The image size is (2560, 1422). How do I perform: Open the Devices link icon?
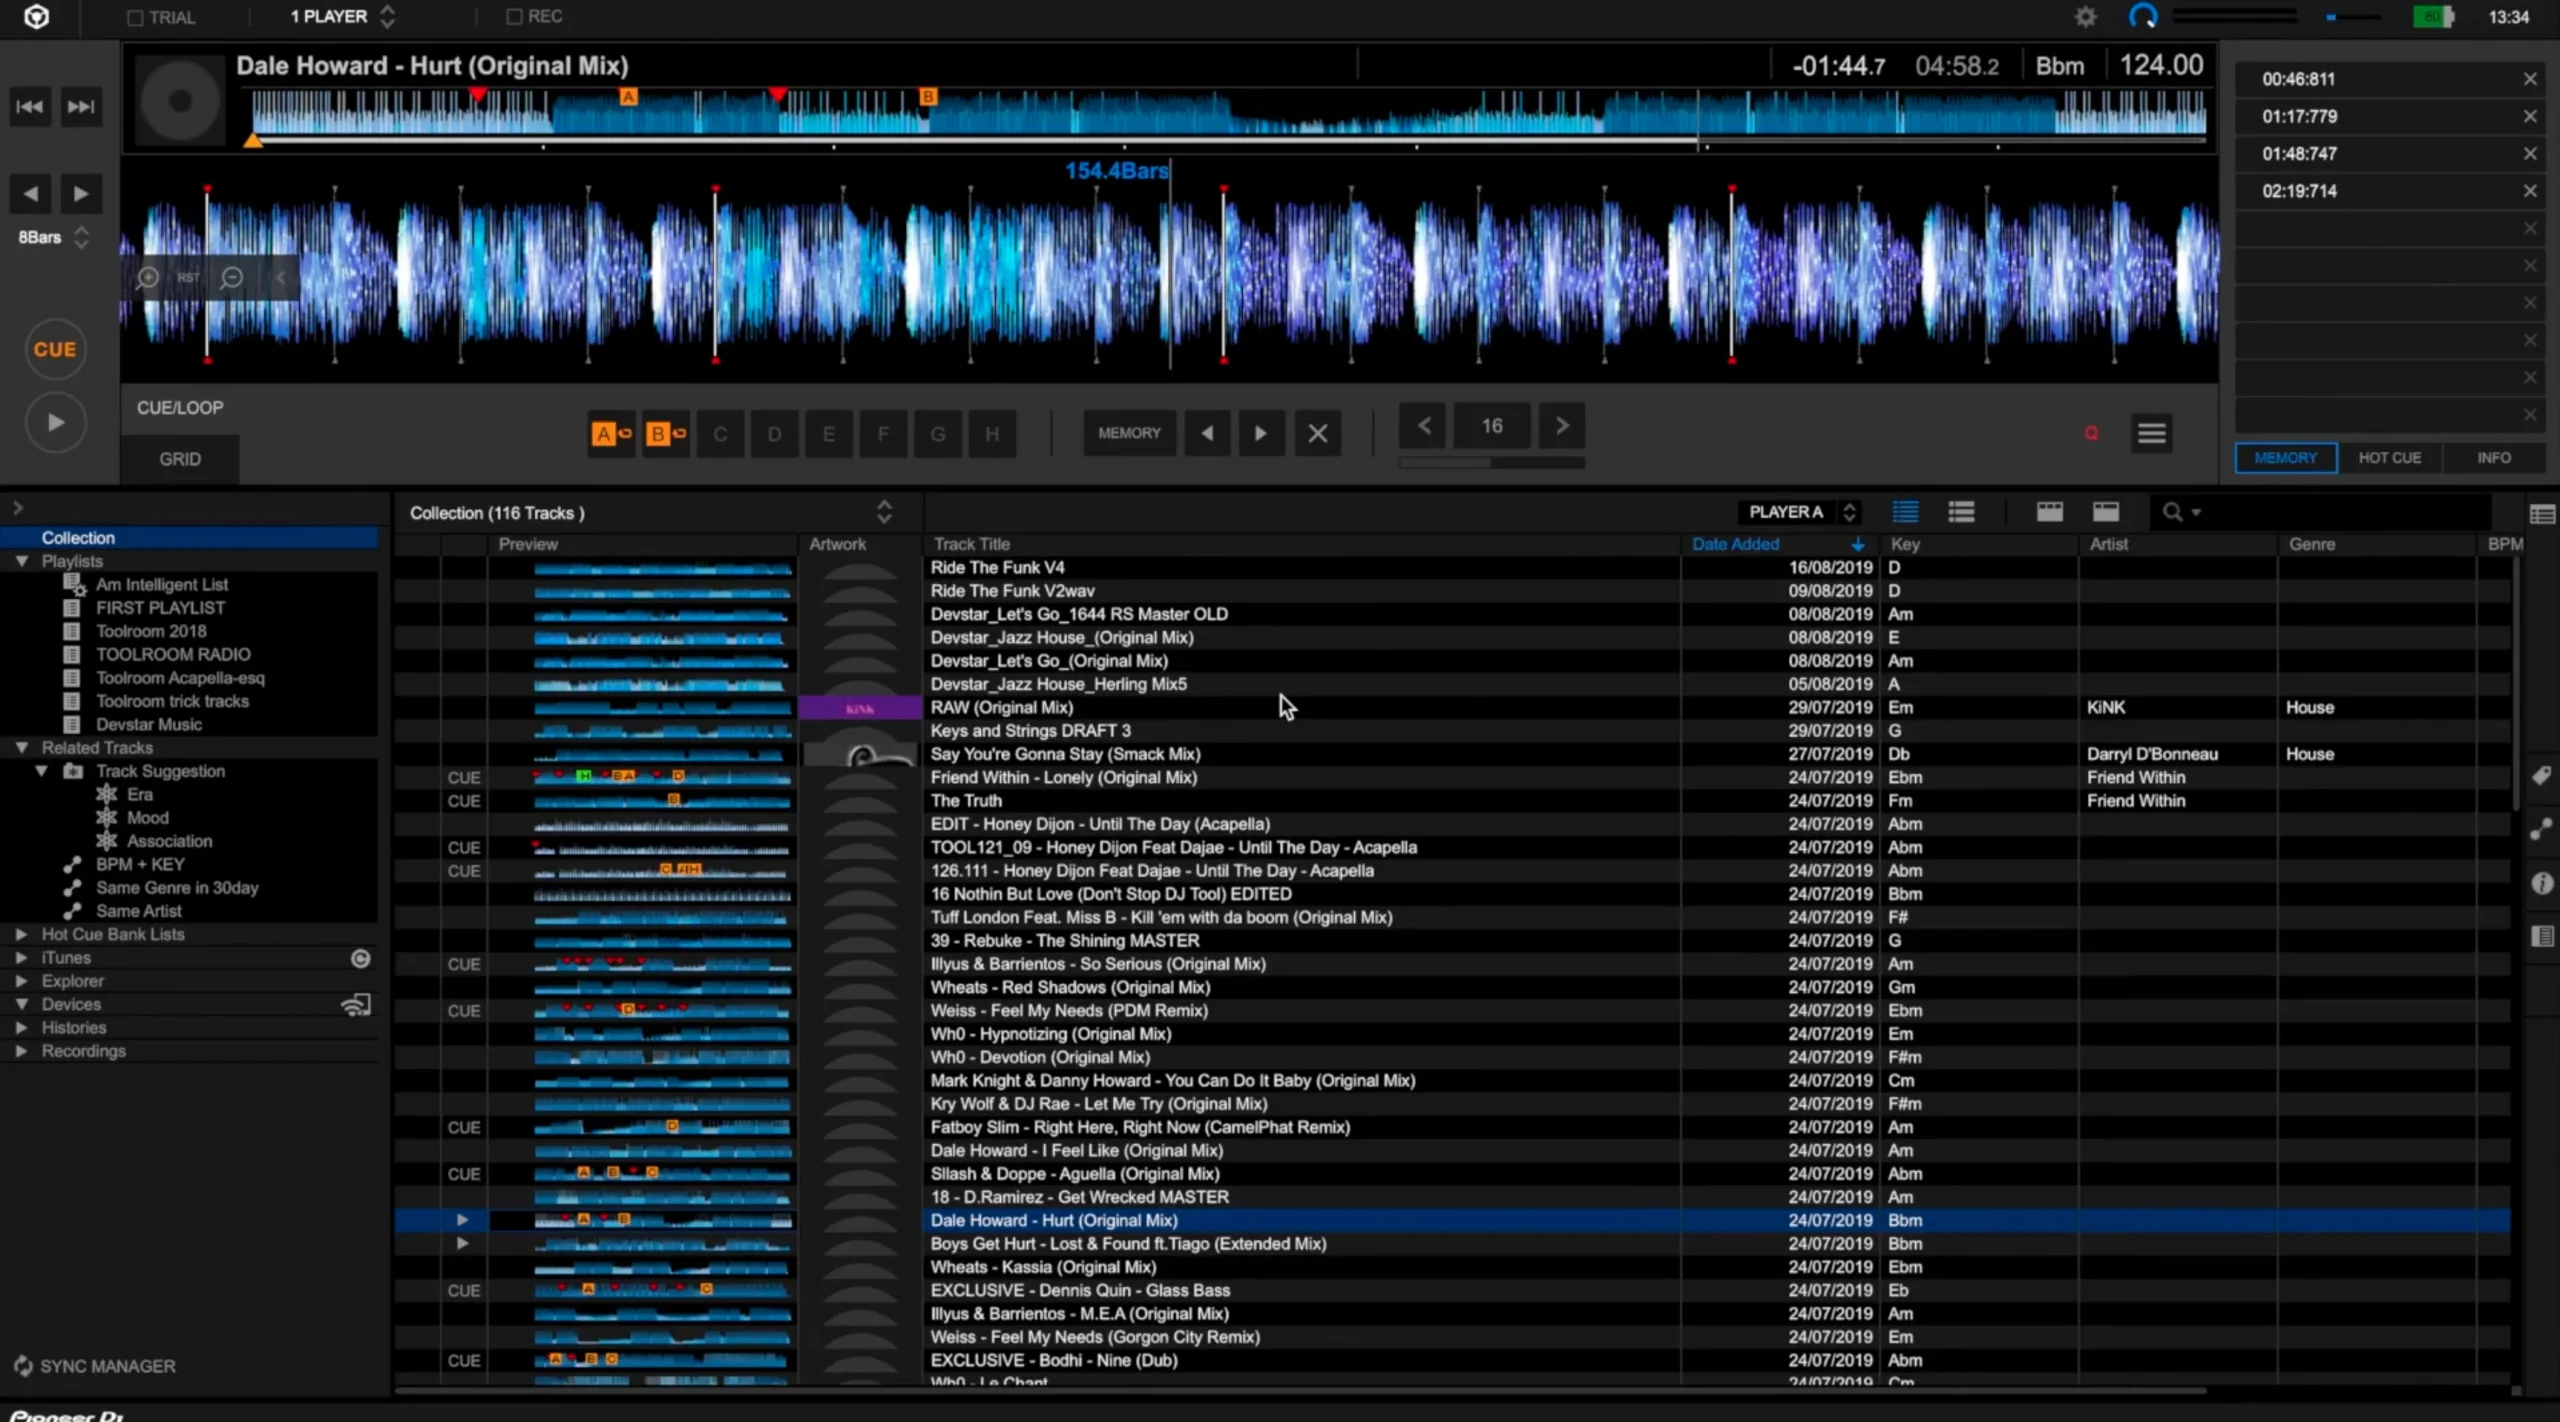356,1005
